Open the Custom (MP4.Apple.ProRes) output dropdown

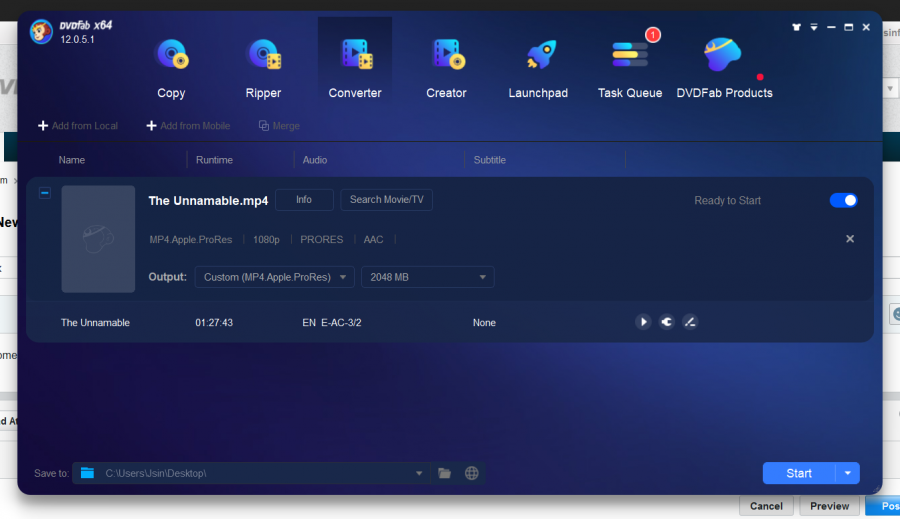[274, 277]
